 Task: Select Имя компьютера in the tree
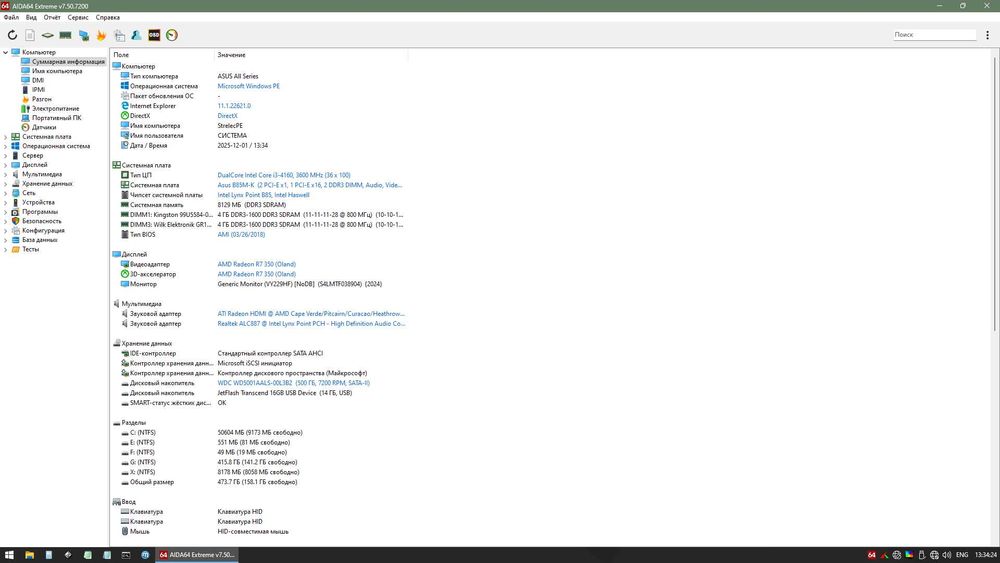tap(57, 71)
